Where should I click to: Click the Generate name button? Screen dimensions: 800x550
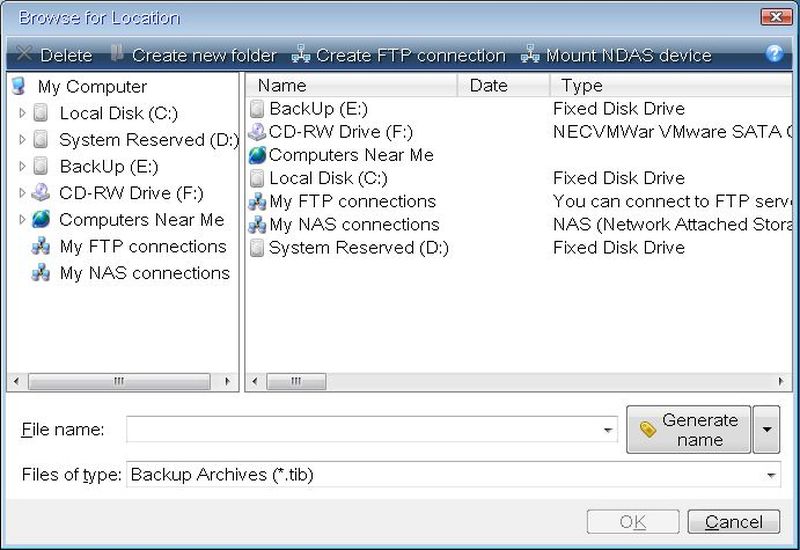click(688, 429)
